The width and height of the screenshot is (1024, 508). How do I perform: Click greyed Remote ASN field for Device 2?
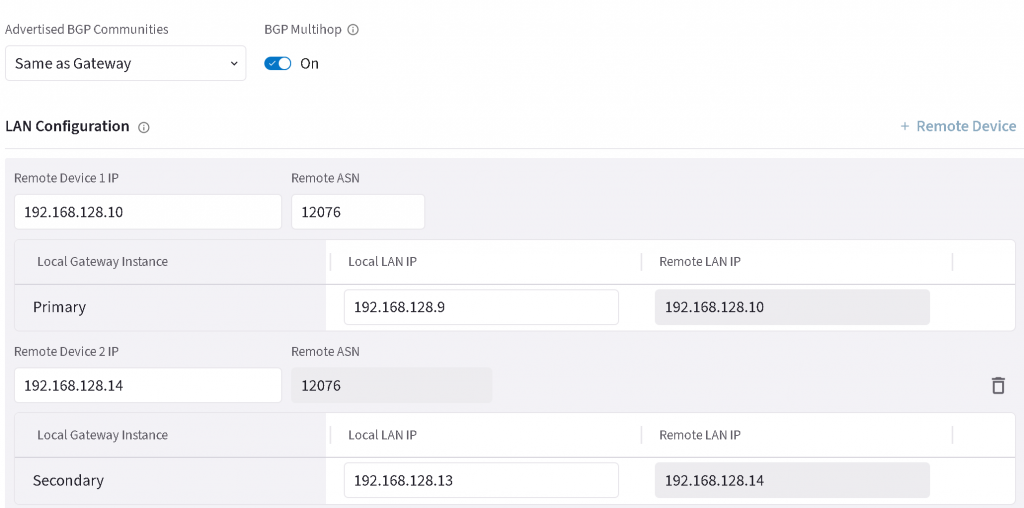[x=391, y=385]
